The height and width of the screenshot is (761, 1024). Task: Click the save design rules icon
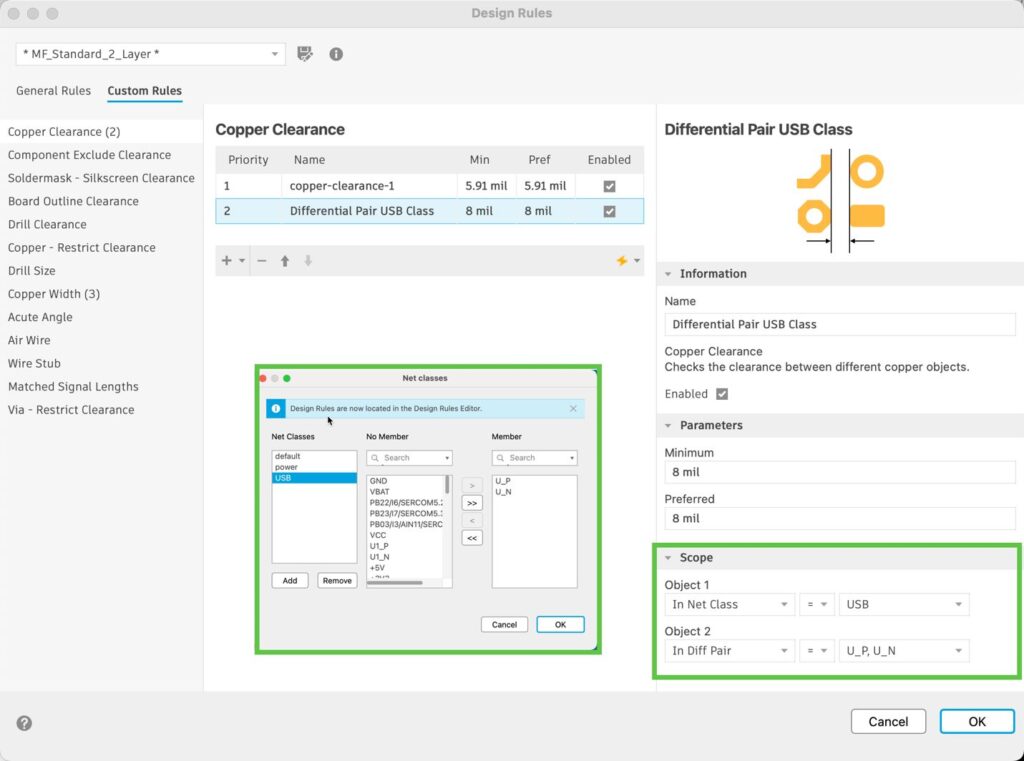coord(304,54)
